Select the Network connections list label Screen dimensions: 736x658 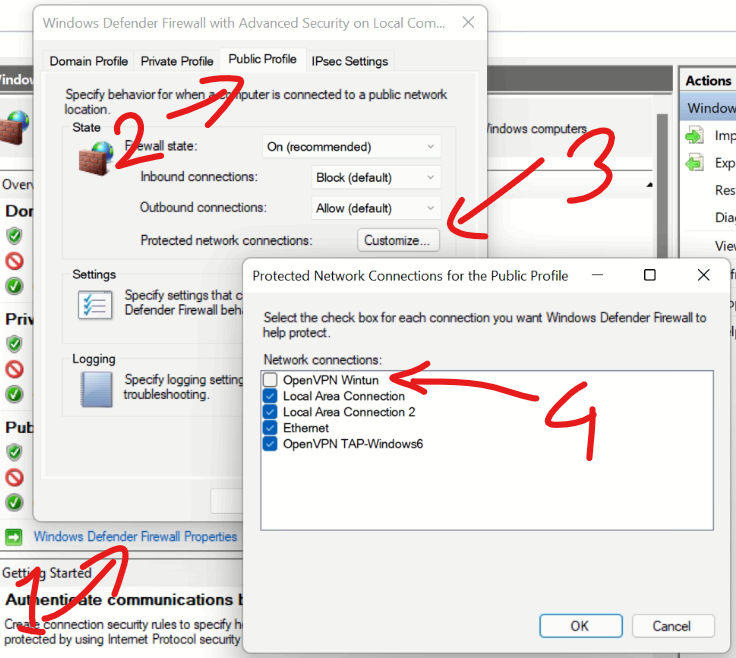click(323, 360)
